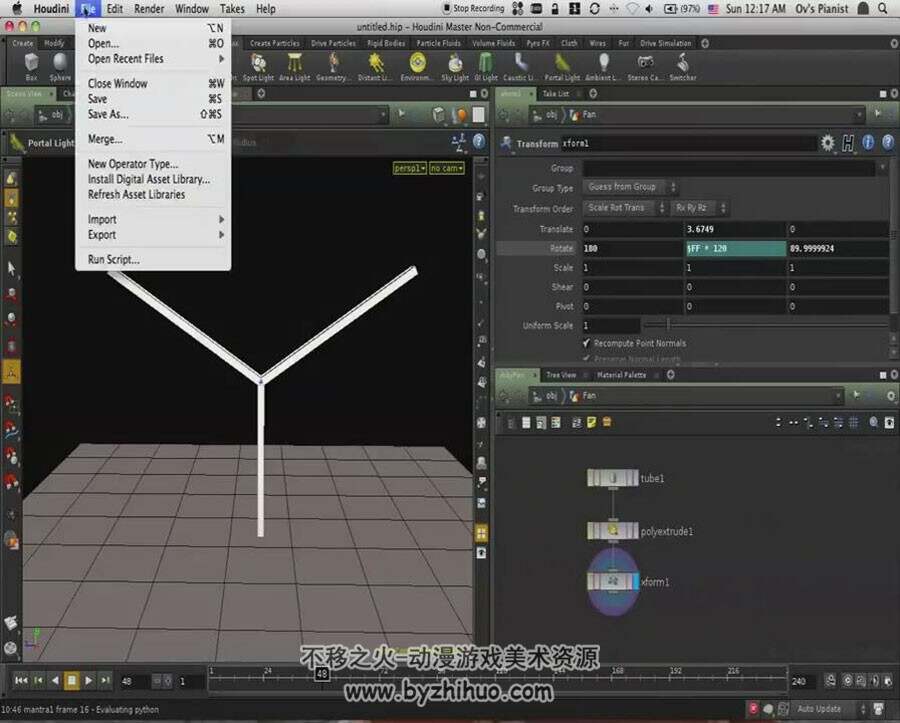Open the Pyro FX shelf tab

pos(538,43)
